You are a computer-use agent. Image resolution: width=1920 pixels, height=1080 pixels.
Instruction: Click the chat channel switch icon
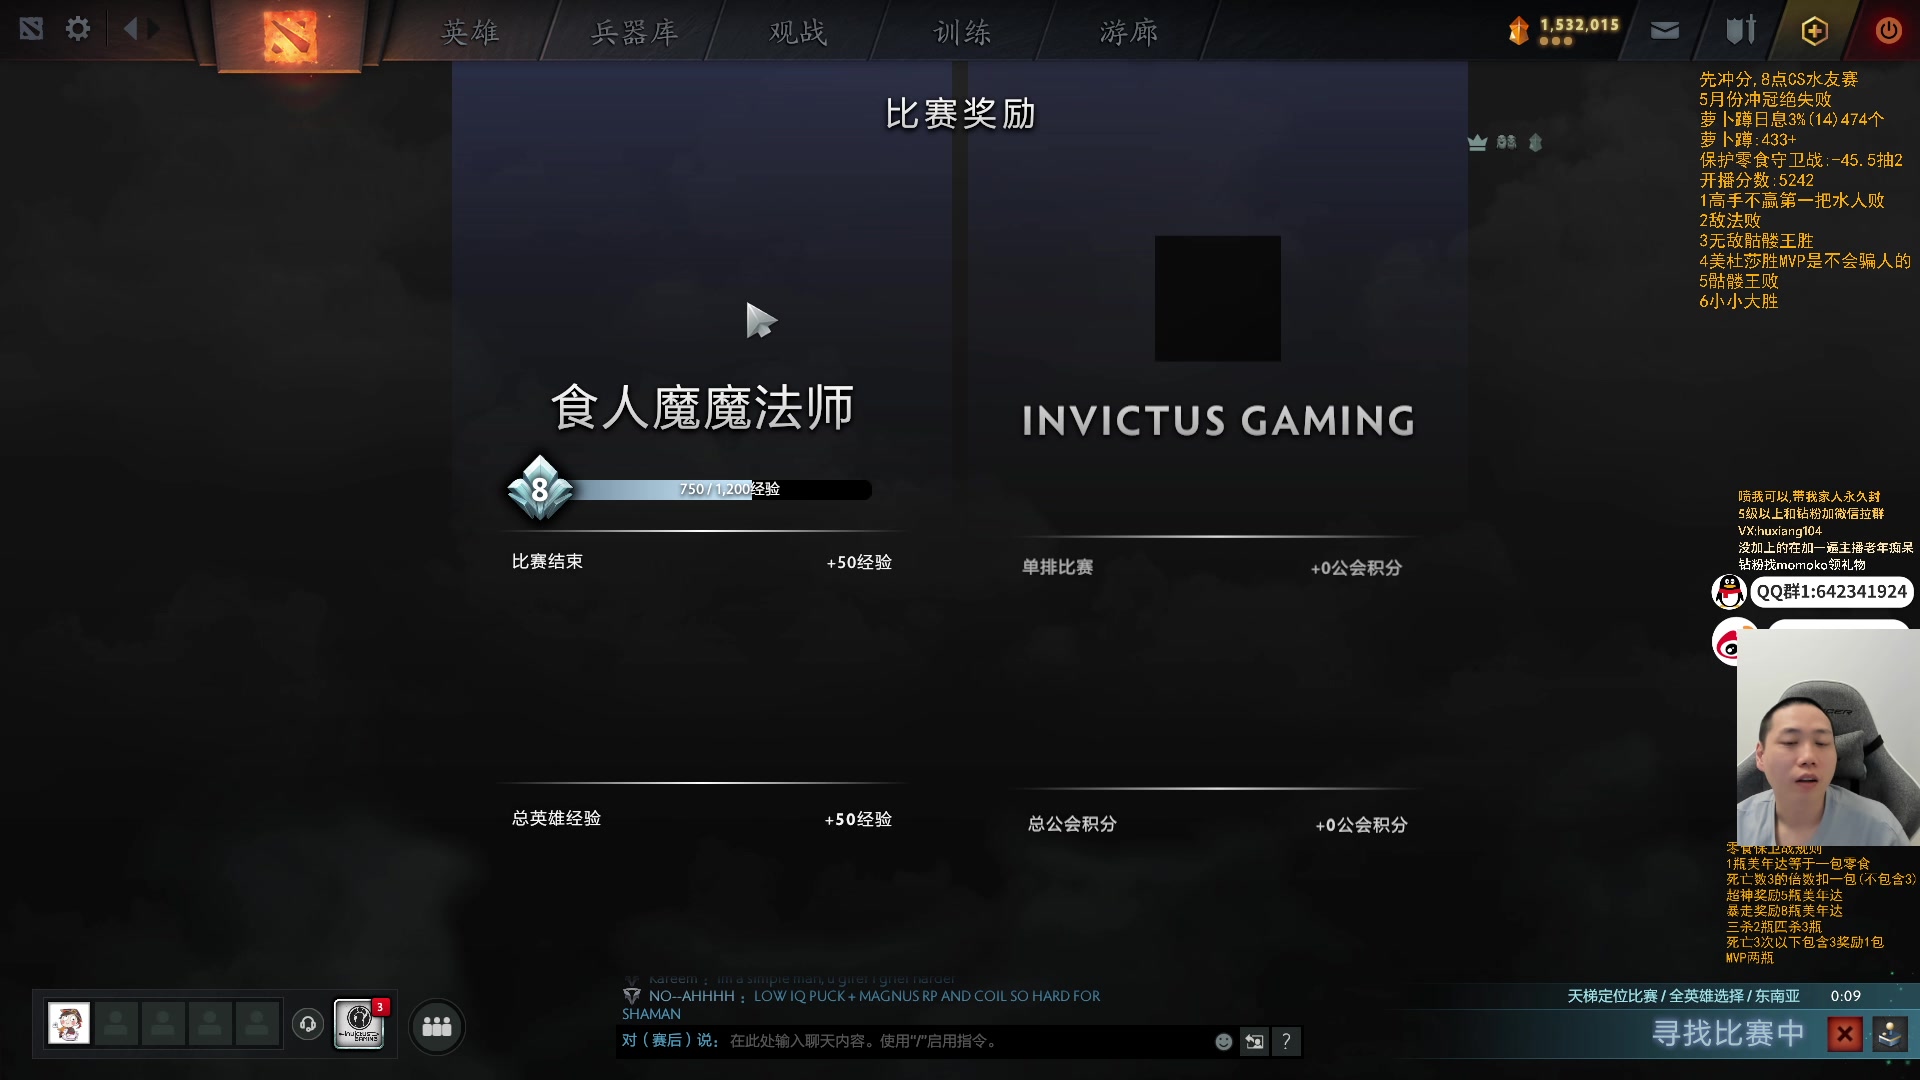click(1254, 1041)
